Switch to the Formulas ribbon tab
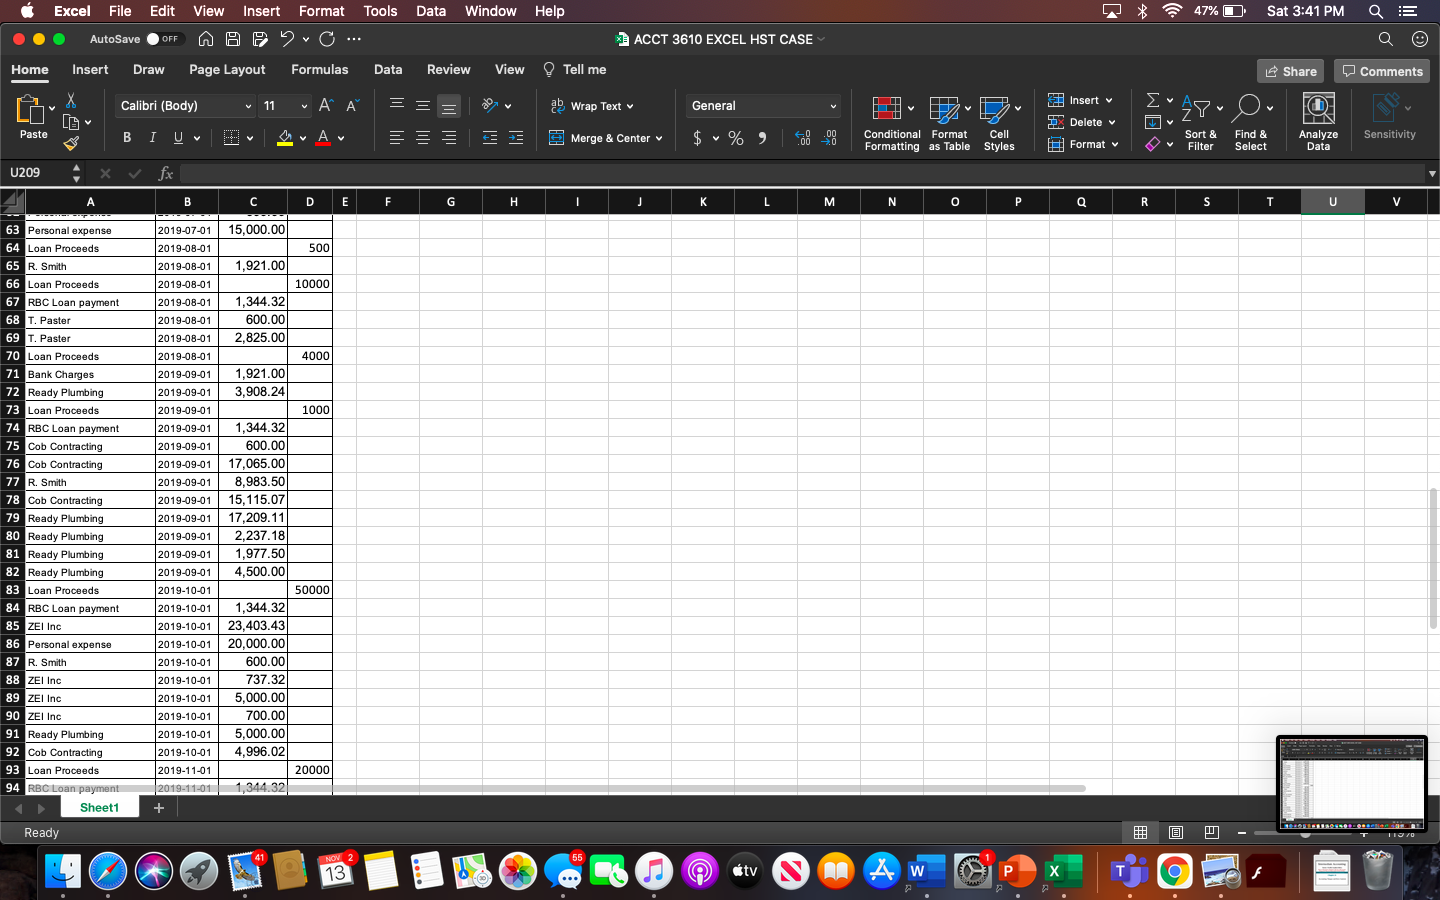 tap(319, 70)
